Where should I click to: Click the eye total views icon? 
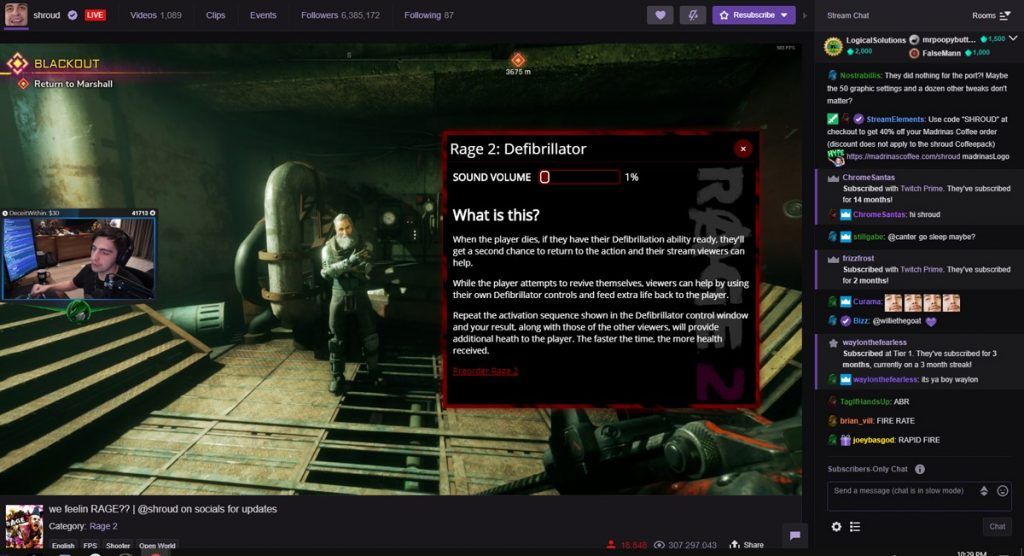pos(659,545)
